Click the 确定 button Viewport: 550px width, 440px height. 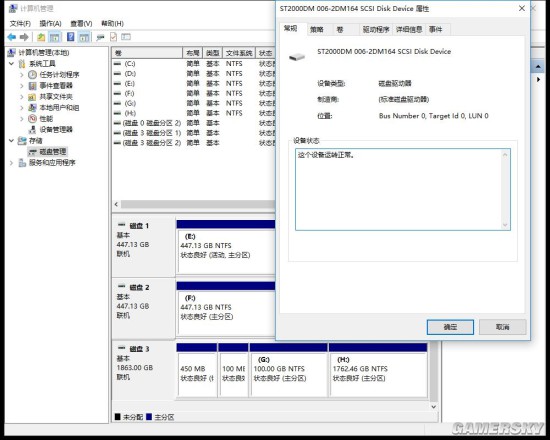point(450,327)
